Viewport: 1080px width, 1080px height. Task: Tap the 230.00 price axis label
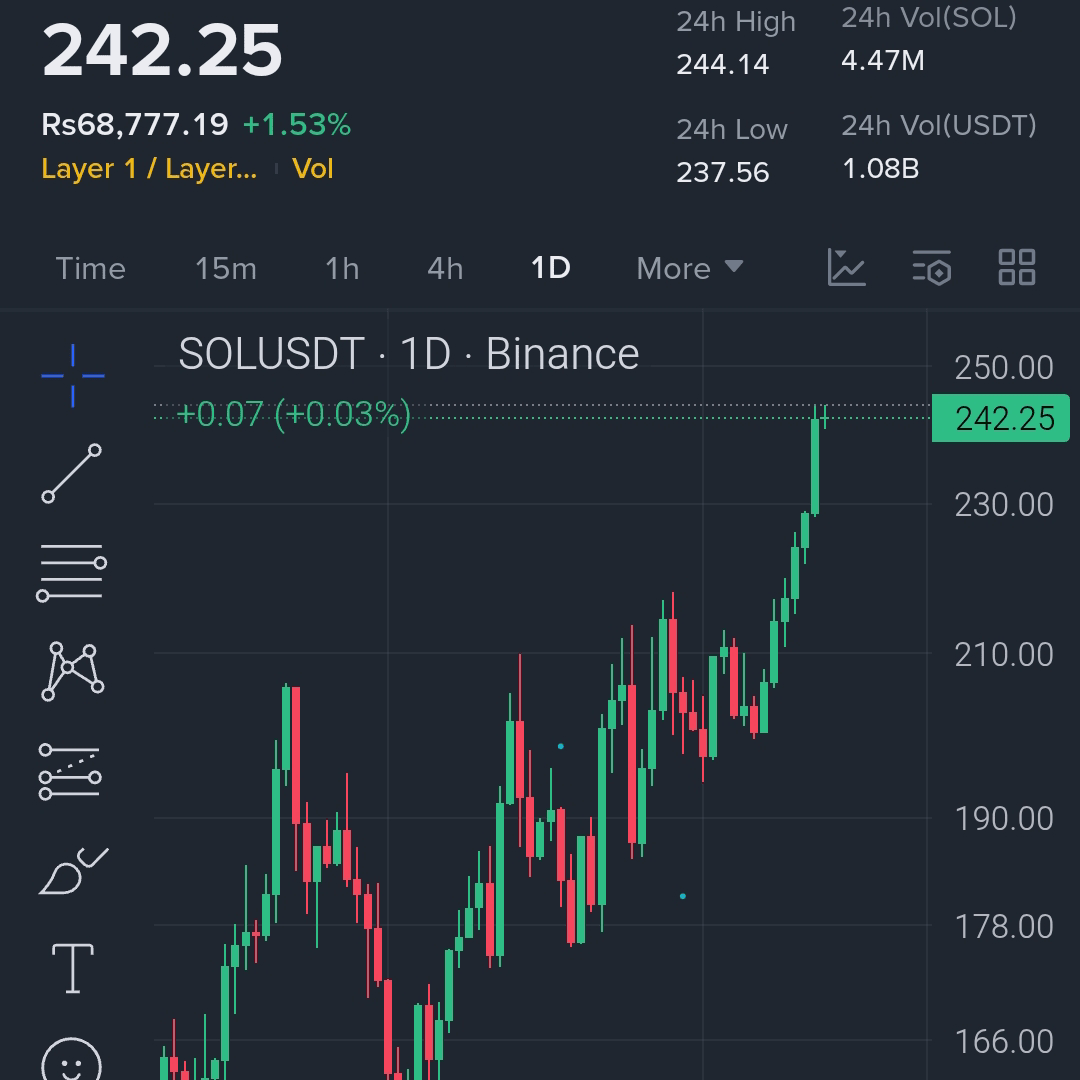tap(1004, 505)
